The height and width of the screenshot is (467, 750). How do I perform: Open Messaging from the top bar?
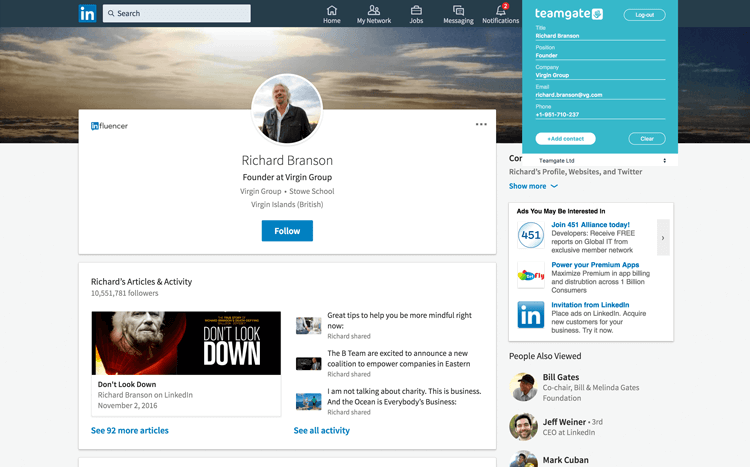458,14
